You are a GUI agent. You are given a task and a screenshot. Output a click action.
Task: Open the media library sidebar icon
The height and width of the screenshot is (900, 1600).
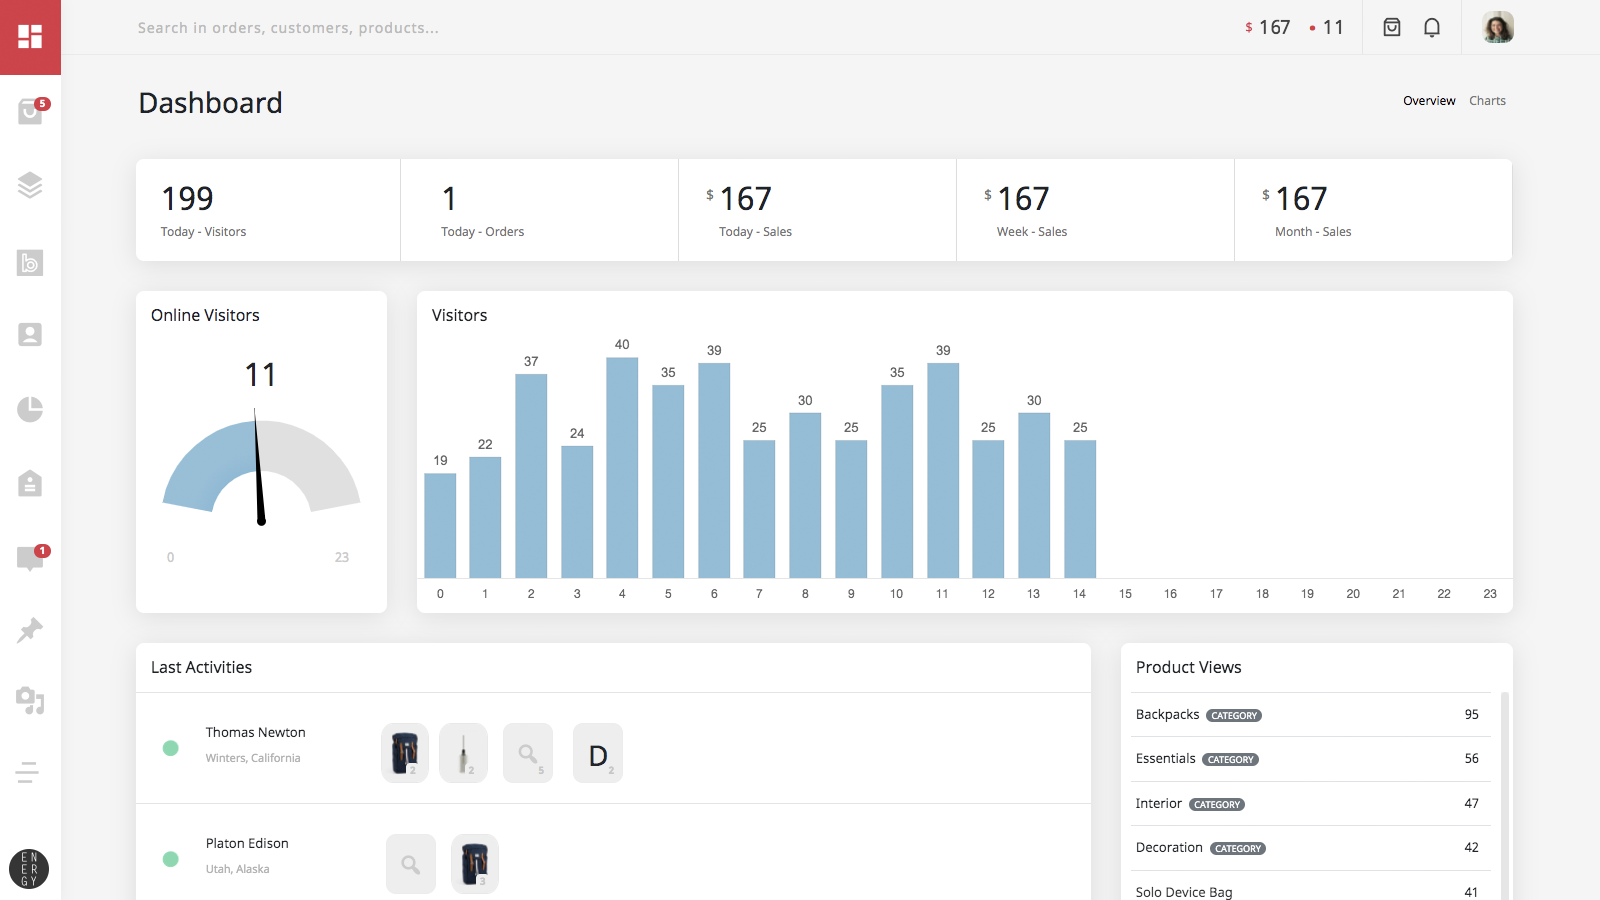[x=30, y=700]
